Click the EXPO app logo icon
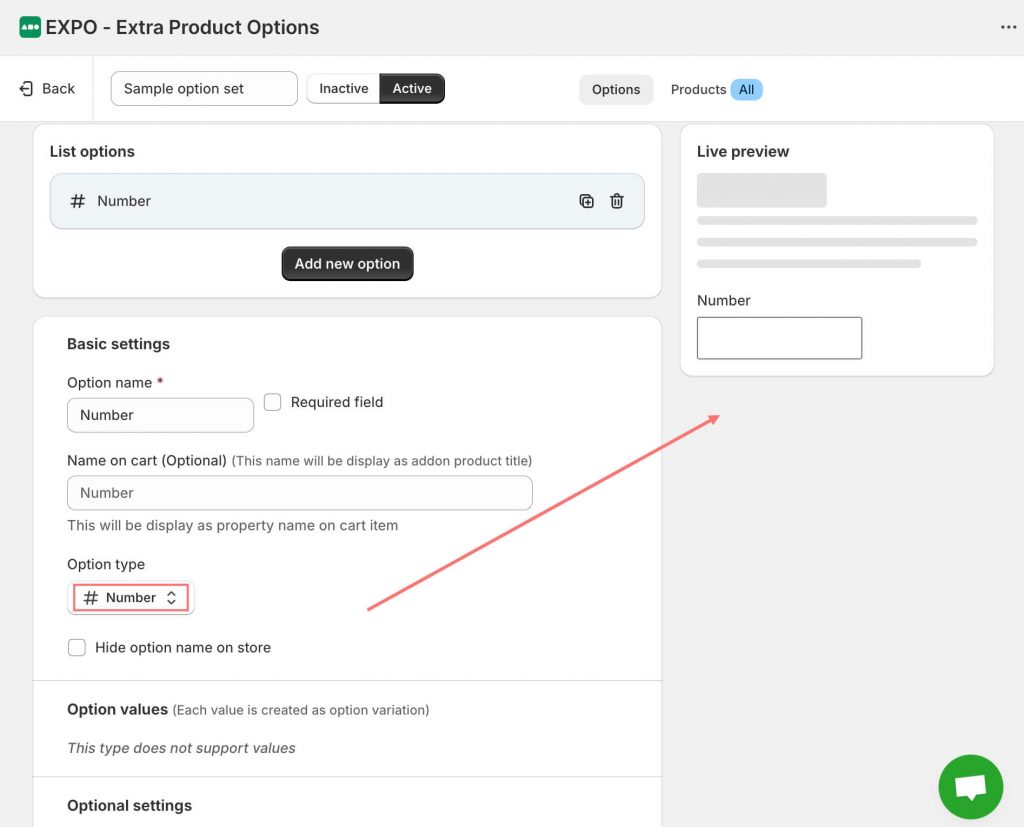The height and width of the screenshot is (827, 1024). coord(30,27)
